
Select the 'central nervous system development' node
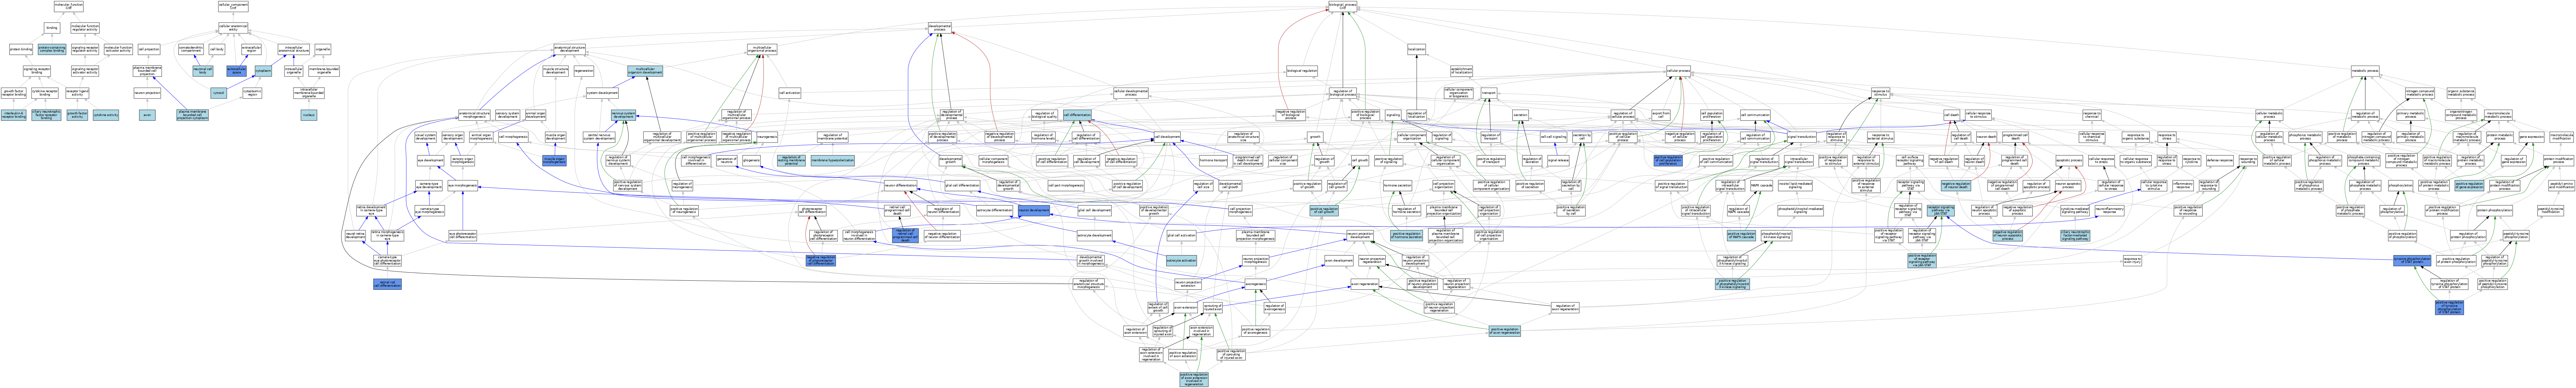pyautogui.click(x=599, y=137)
